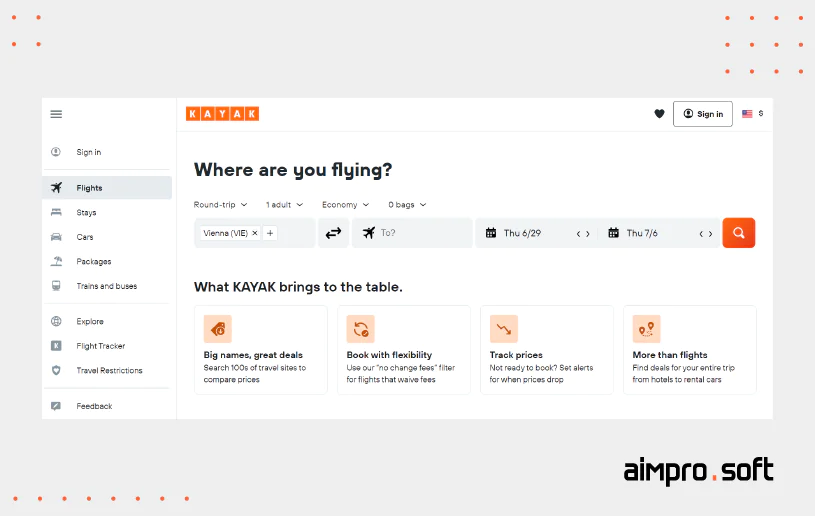Remove Vienna (VIE) origin chip
Screen dimensions: 815x516
[x=255, y=233]
